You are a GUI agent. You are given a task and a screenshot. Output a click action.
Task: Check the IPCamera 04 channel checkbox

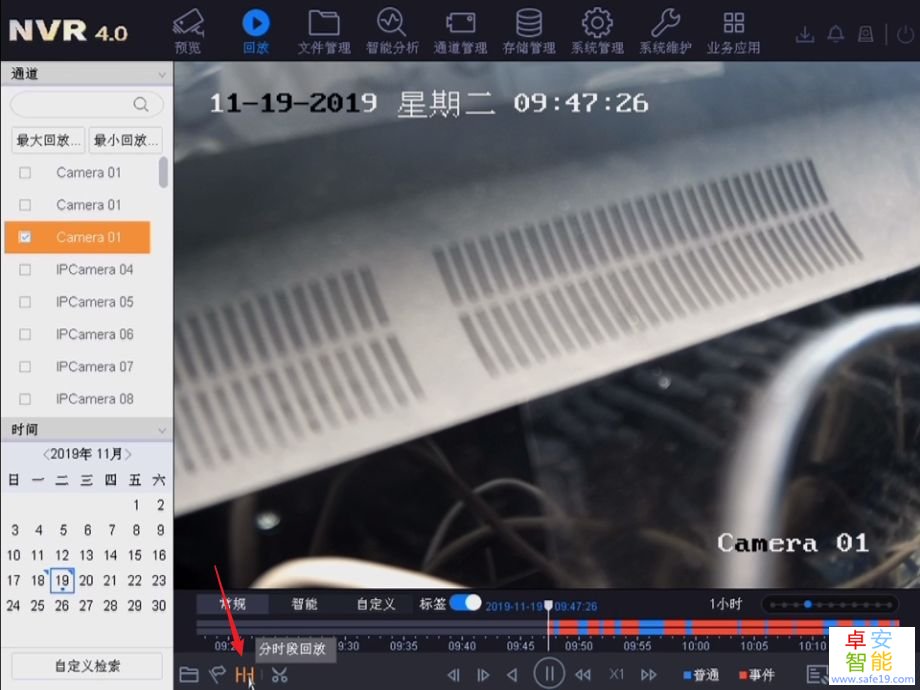[x=23, y=269]
